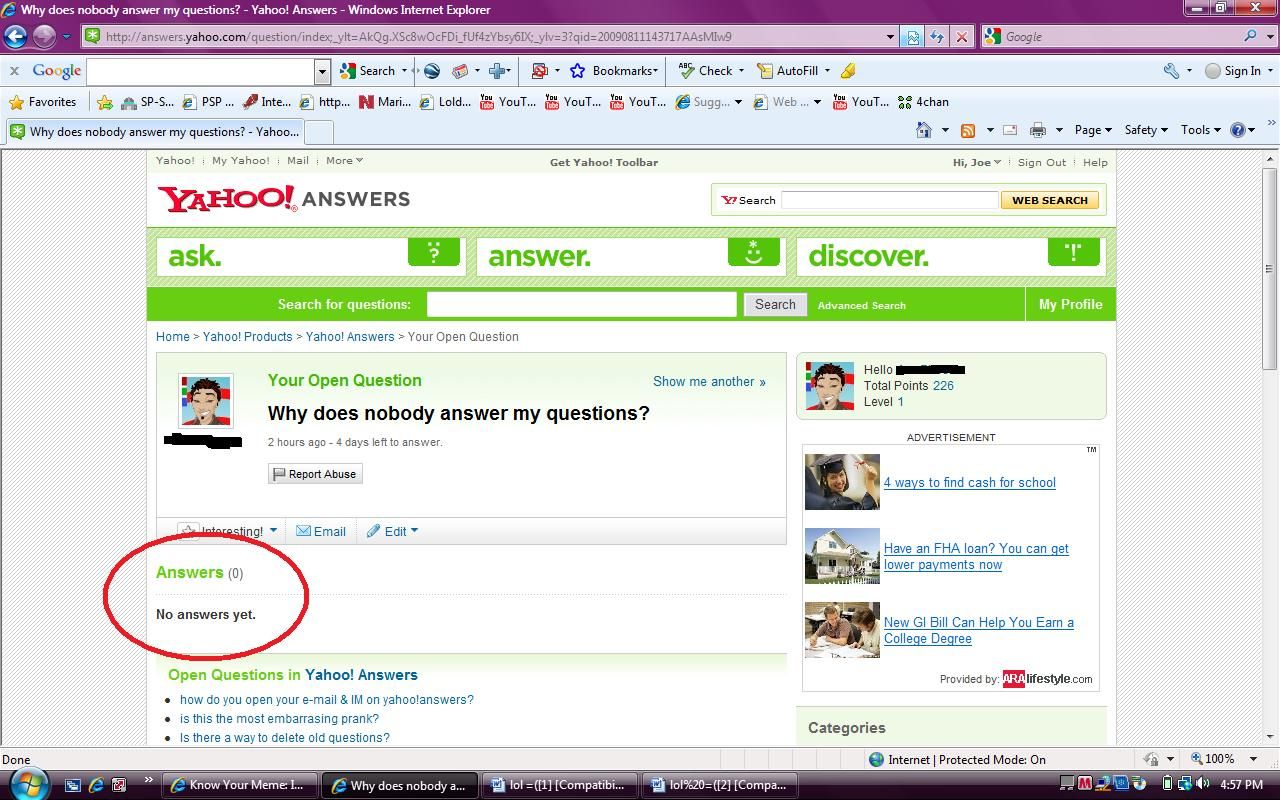Click the 'Search for questions' input field

(x=581, y=304)
